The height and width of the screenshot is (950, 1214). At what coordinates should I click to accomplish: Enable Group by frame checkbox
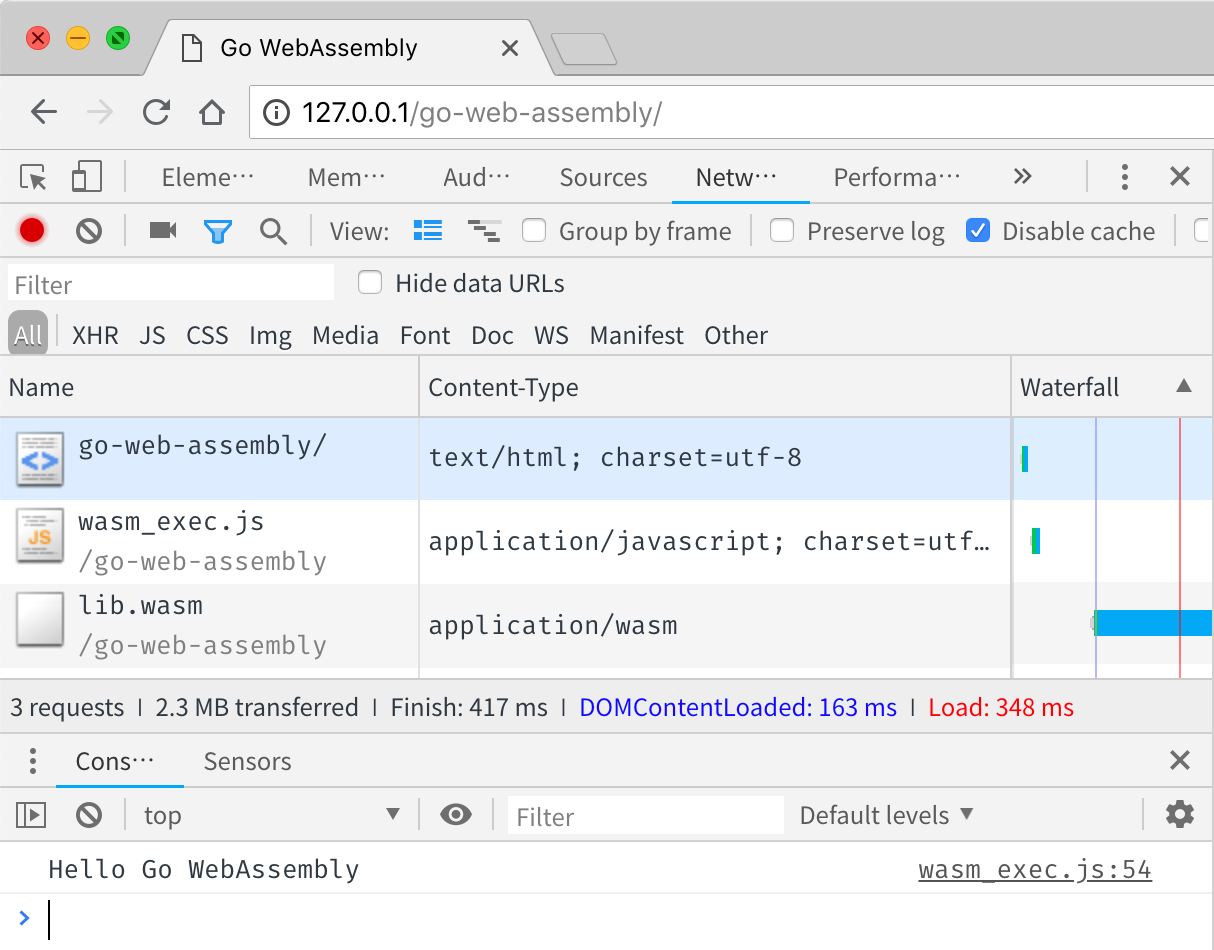[534, 231]
